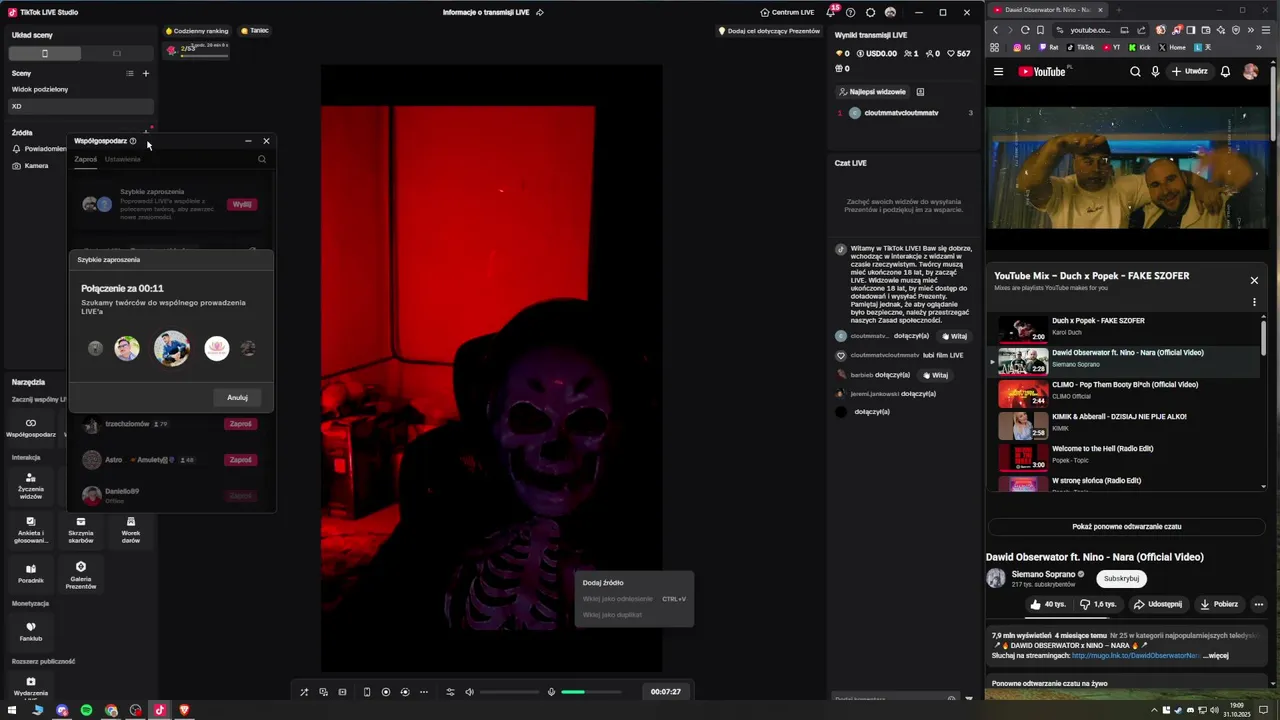Open Poradnik tool
This screenshot has width=1280, height=720.
[x=31, y=574]
